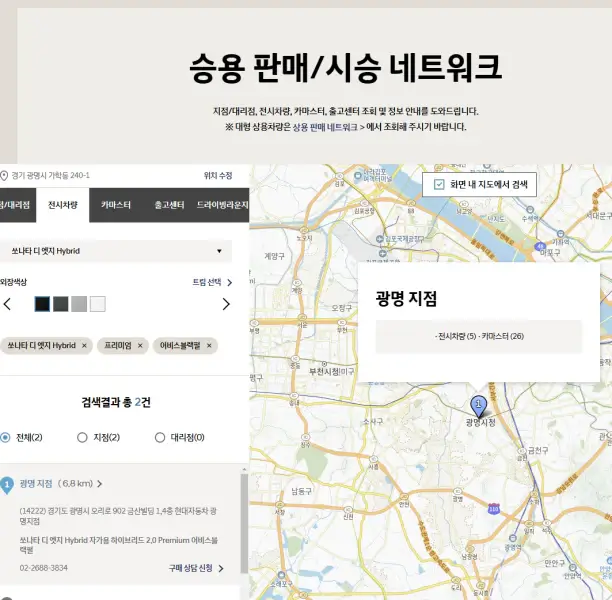This screenshot has width=612, height=600.
Task: Click the numbered 1 marker in results list
Action: (x=7, y=485)
